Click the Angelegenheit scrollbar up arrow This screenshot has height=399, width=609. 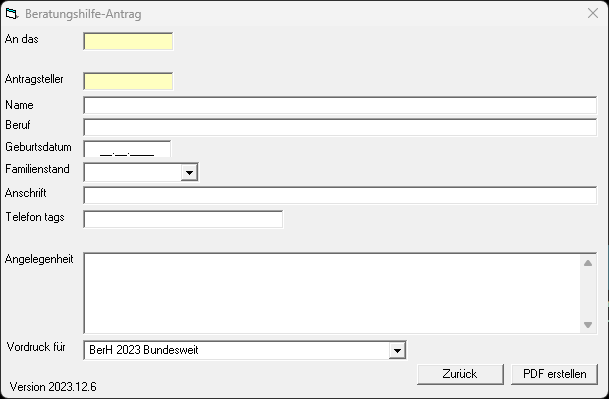[x=588, y=263]
